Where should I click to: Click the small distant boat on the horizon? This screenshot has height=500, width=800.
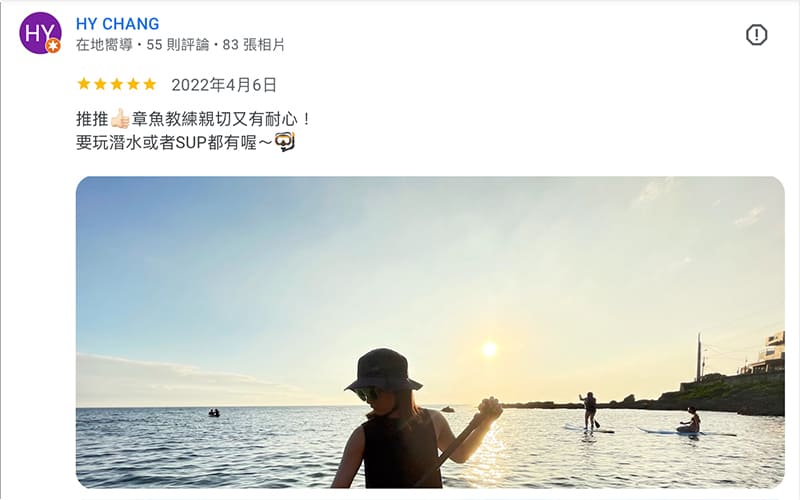[x=214, y=413]
